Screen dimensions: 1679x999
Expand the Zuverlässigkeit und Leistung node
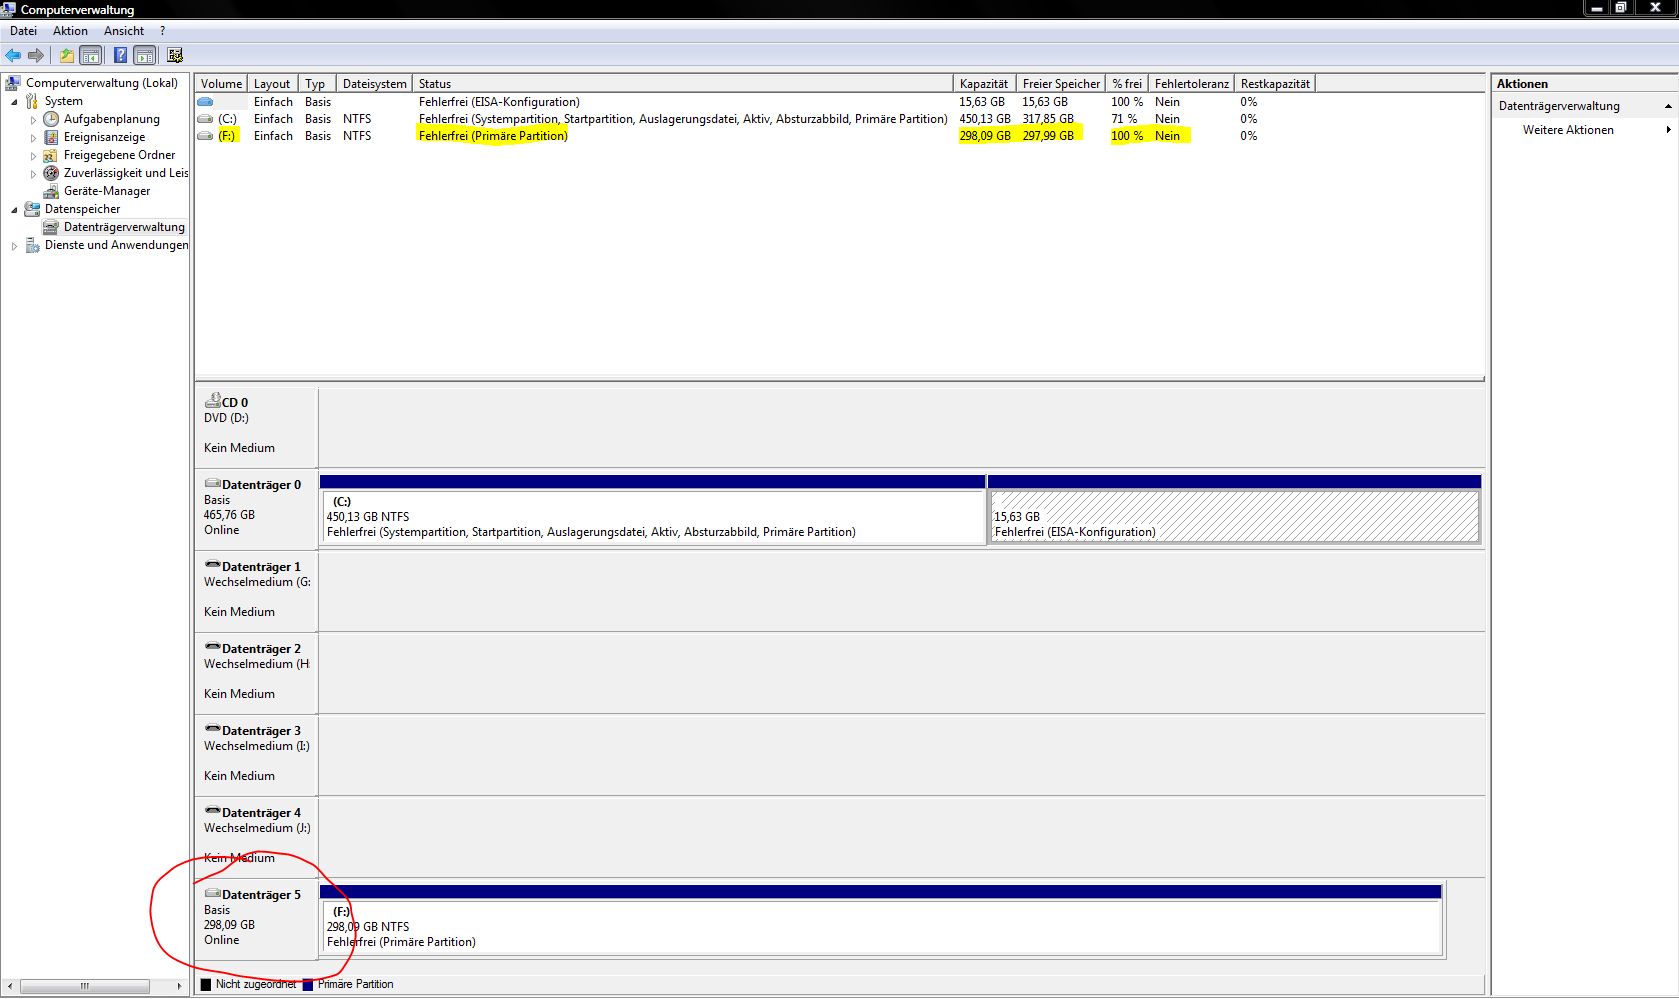coord(33,174)
